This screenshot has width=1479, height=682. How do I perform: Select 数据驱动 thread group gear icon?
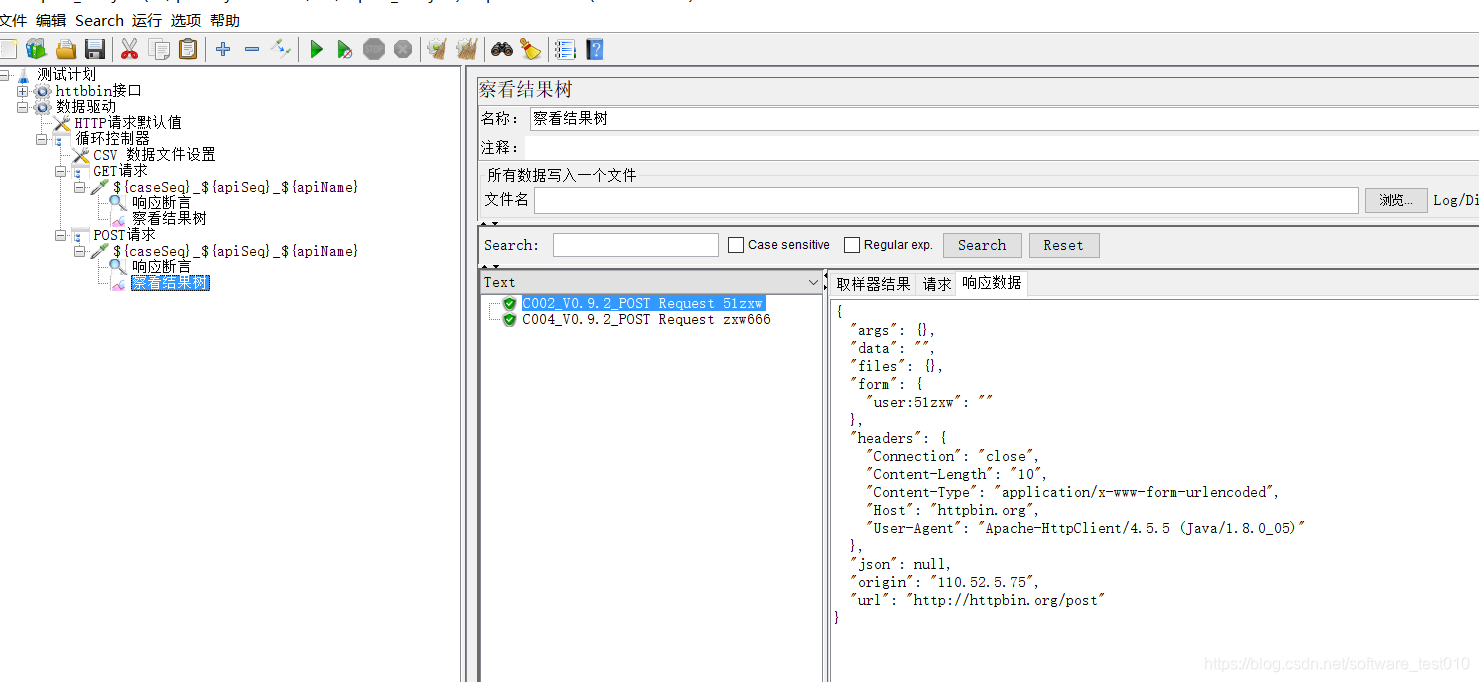point(43,107)
